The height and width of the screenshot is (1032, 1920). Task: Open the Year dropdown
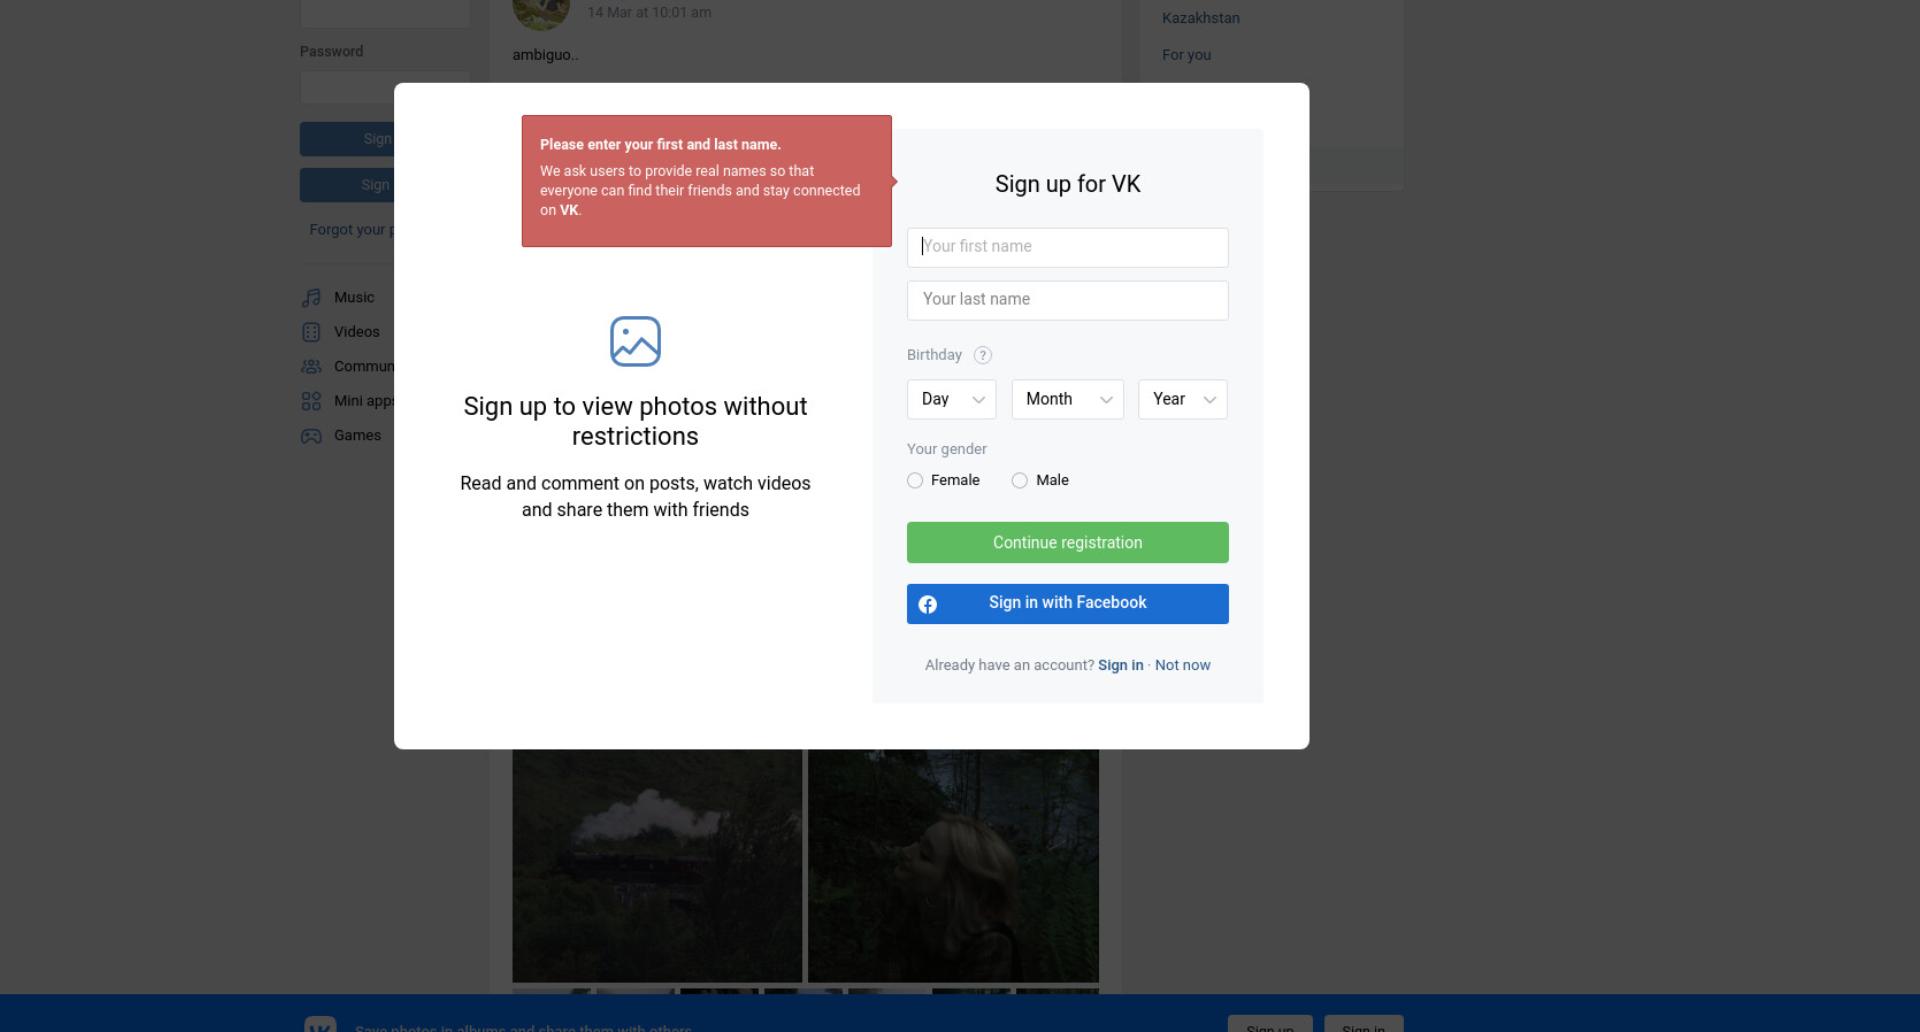(x=1182, y=399)
